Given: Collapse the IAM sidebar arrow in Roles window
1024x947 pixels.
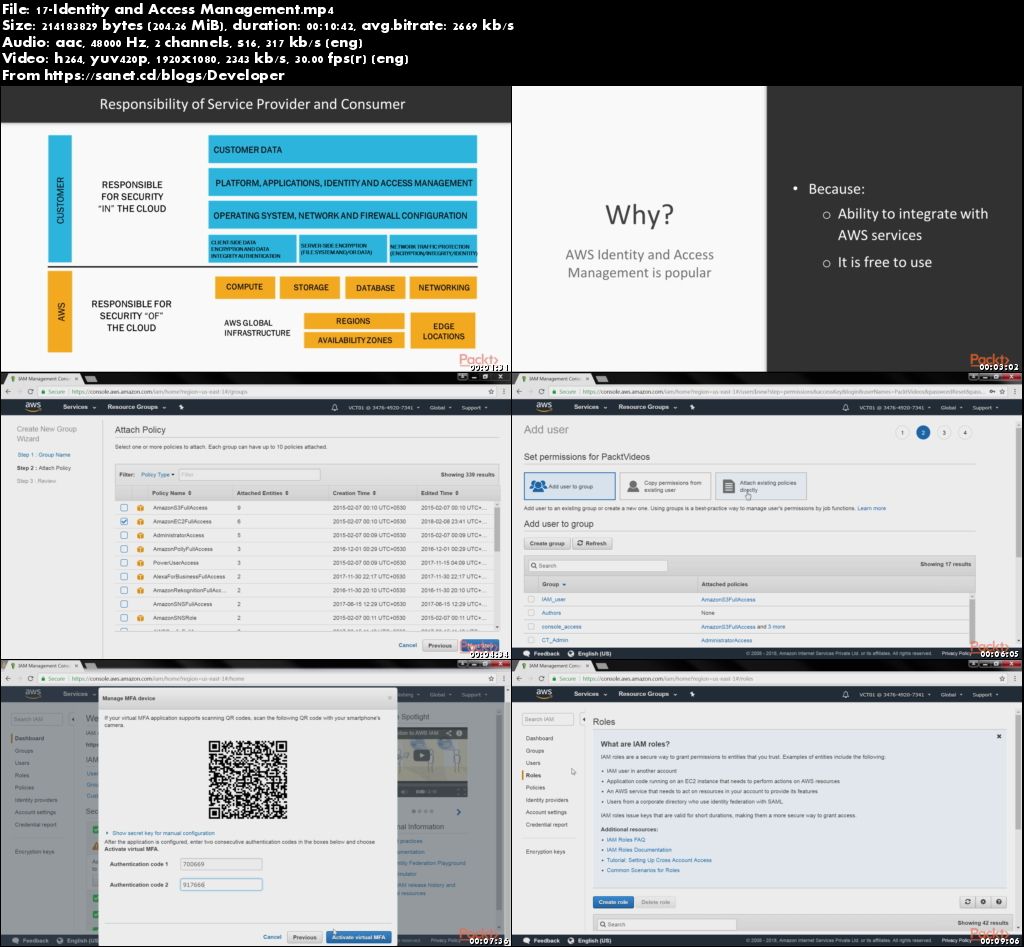Looking at the screenshot, I should coord(583,719).
